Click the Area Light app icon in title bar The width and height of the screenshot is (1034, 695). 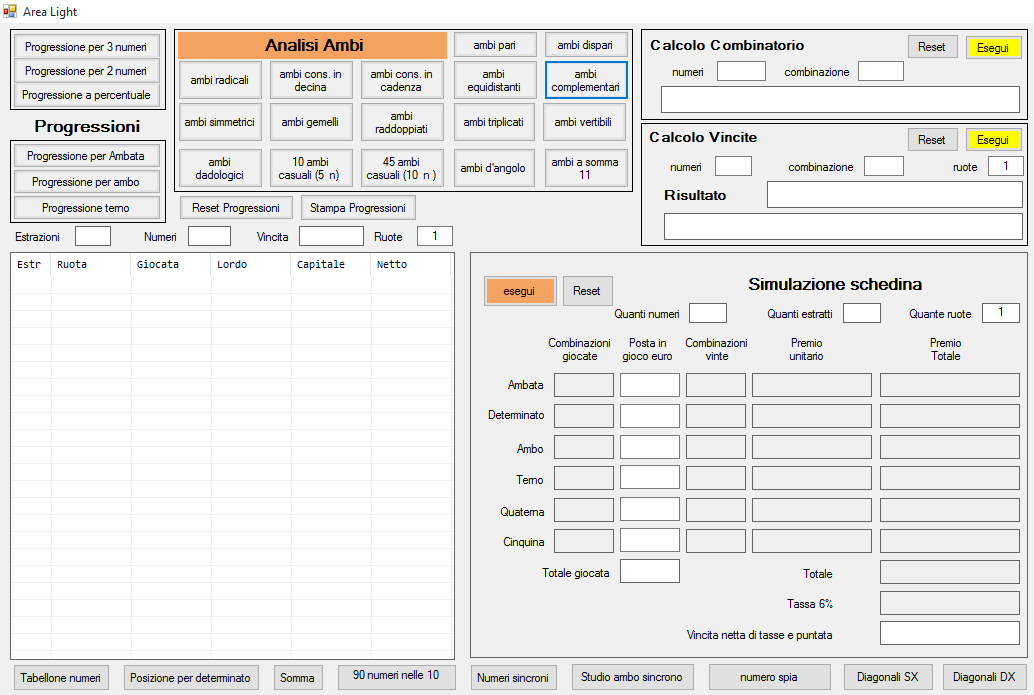click(10, 11)
